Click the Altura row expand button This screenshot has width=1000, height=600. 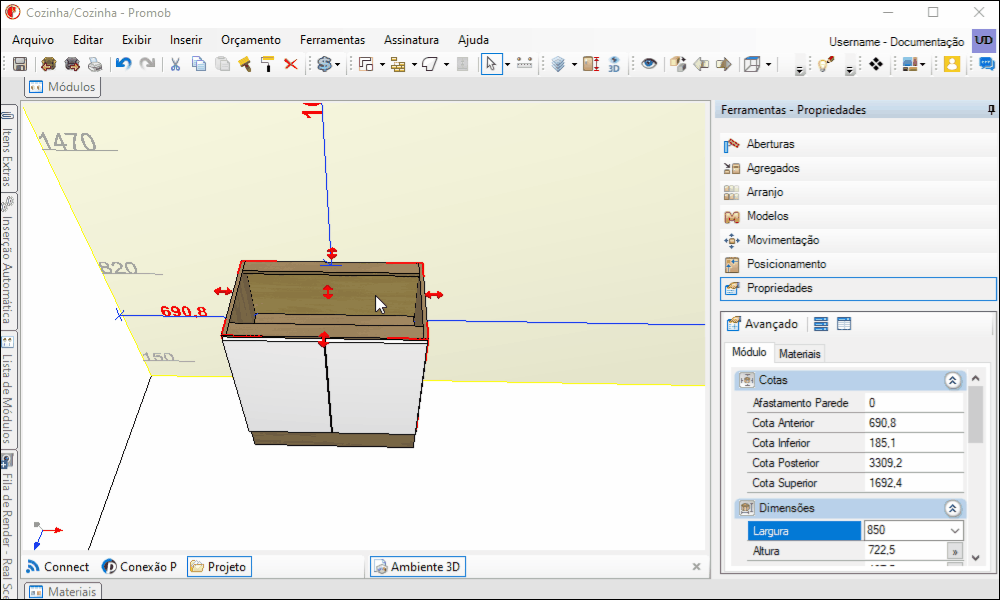[955, 551]
